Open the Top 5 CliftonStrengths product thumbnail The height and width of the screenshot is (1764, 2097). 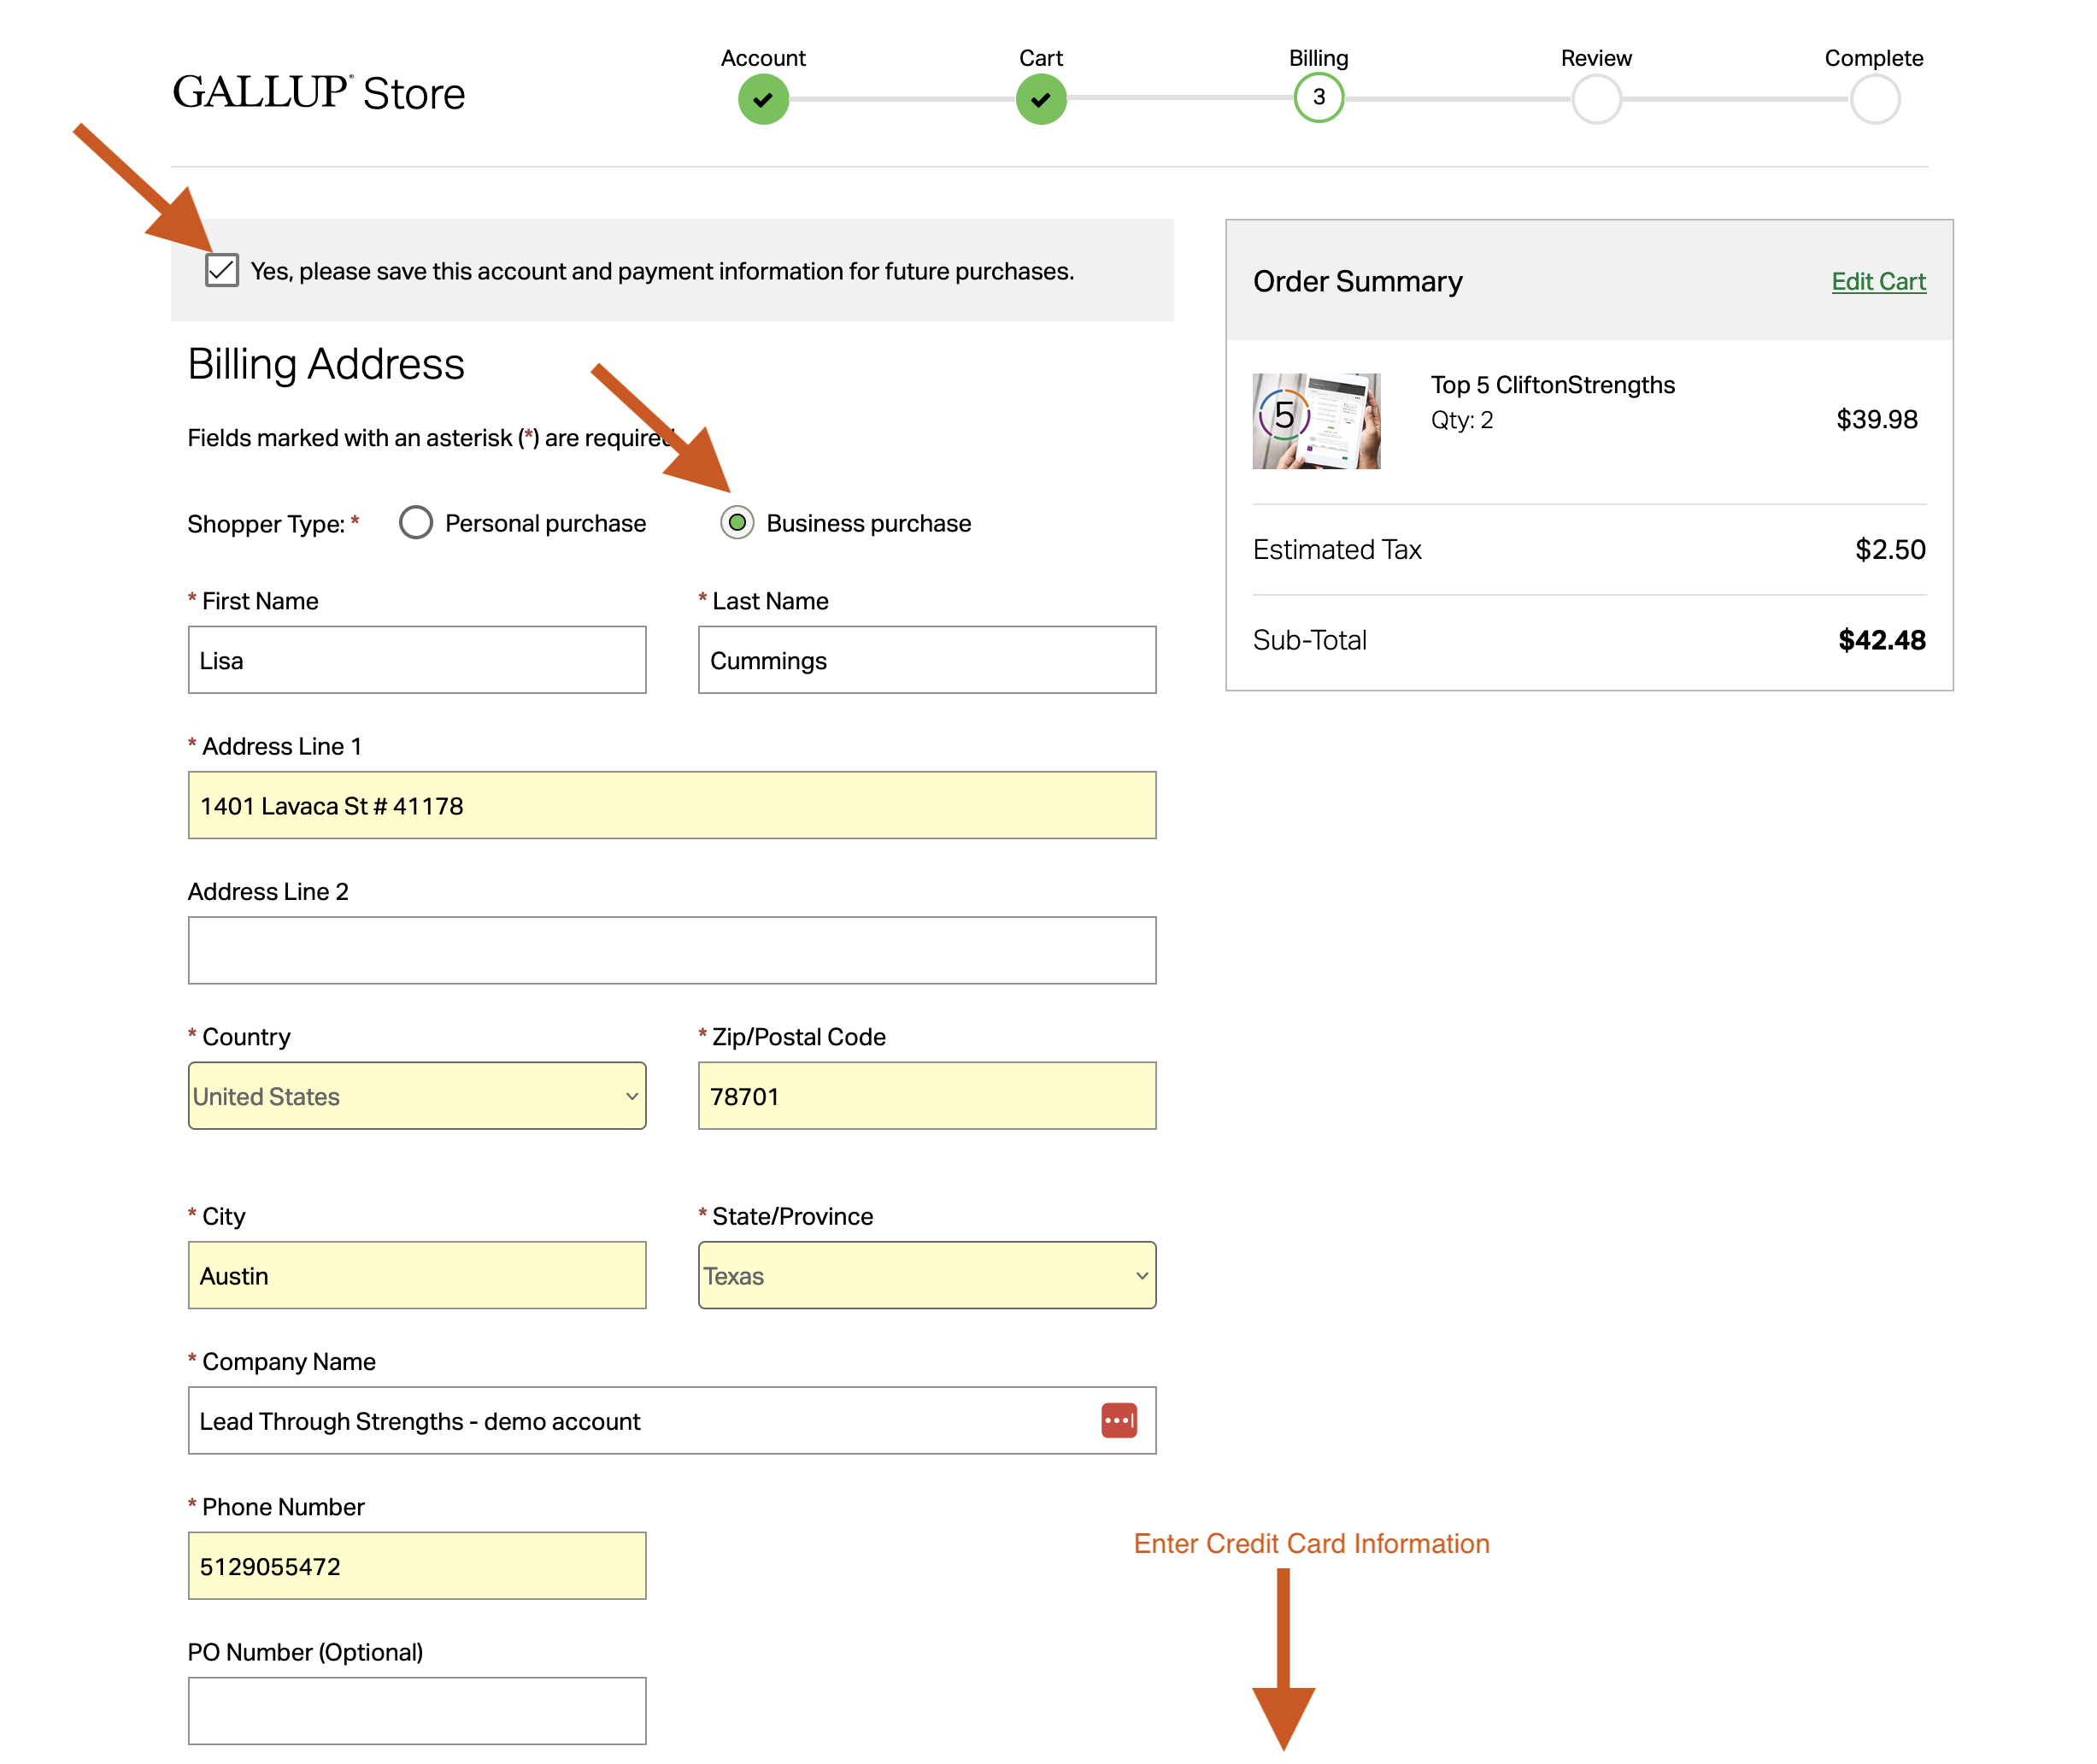1316,421
